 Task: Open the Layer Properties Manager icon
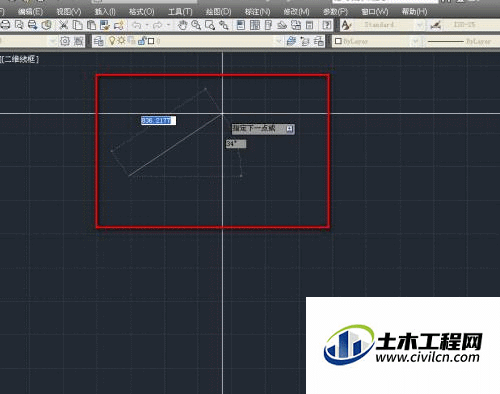coord(99,41)
